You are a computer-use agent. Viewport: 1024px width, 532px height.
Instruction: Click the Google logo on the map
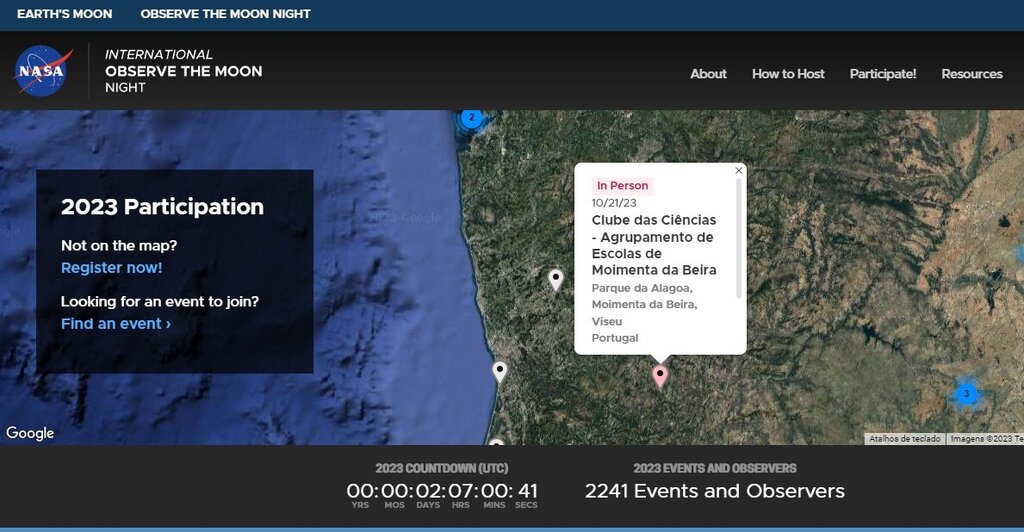pyautogui.click(x=30, y=433)
